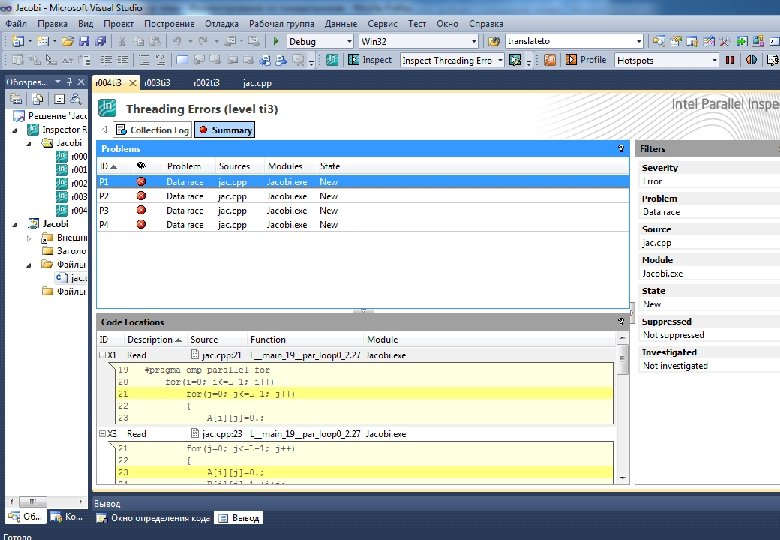
Task: Select the jac file in Solution Explorer
Action: coord(71,277)
